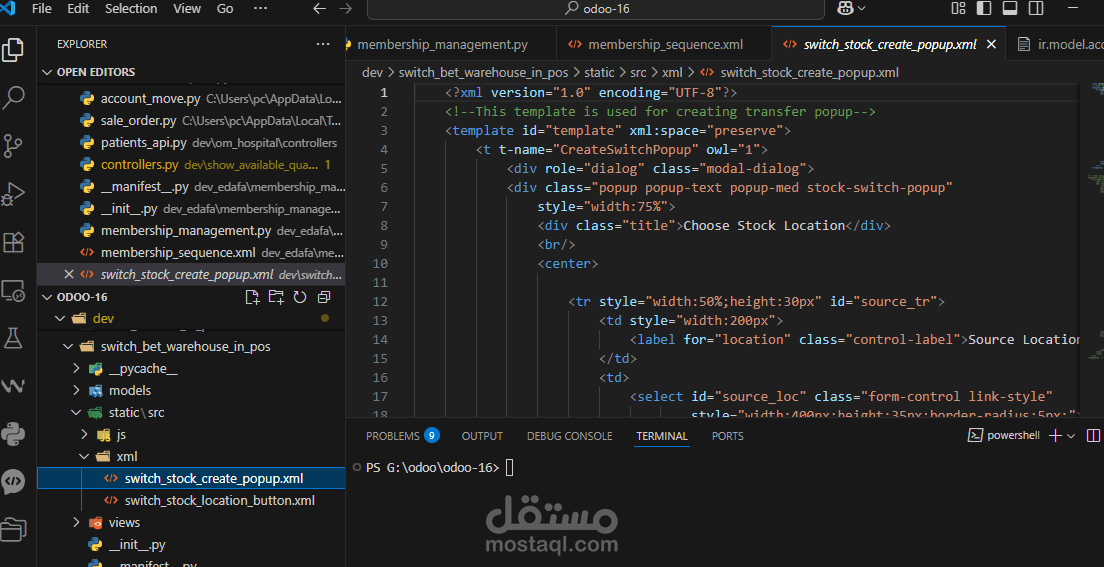Open Run and Debug view
The height and width of the screenshot is (567, 1104).
coord(13,193)
